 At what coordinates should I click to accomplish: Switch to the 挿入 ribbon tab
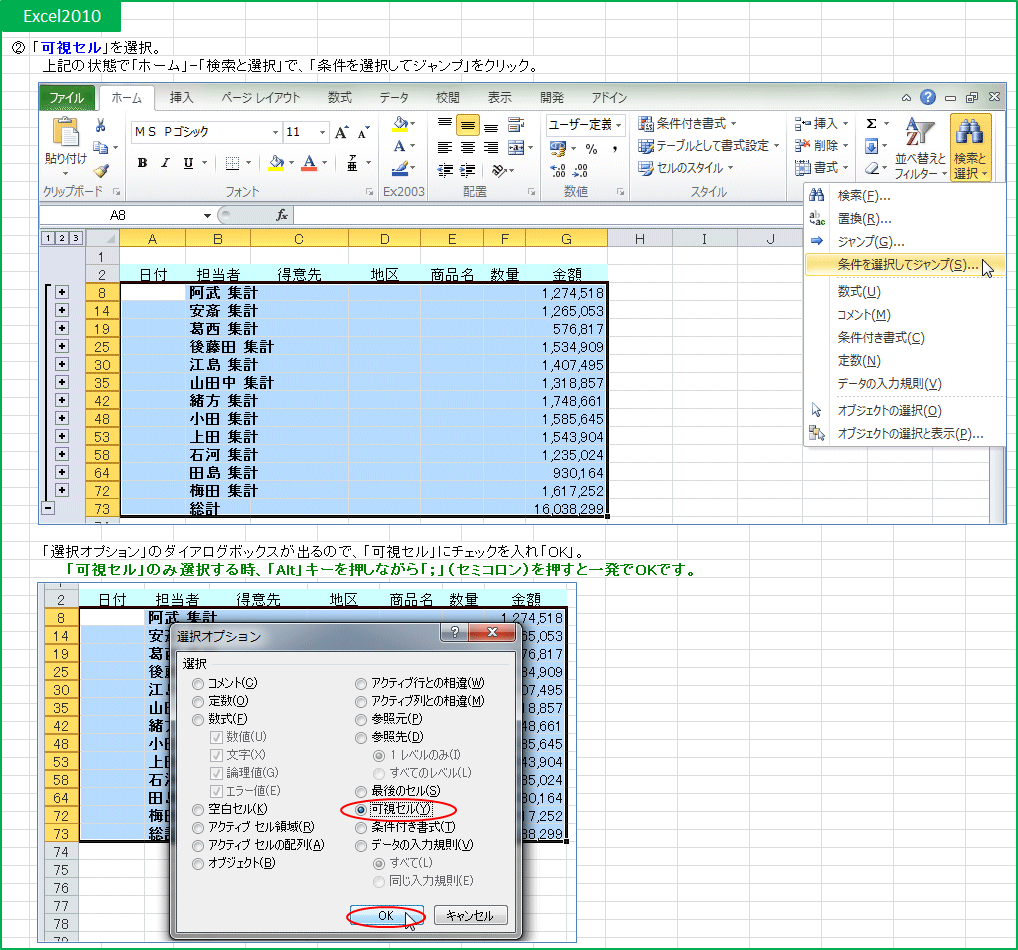[x=181, y=98]
